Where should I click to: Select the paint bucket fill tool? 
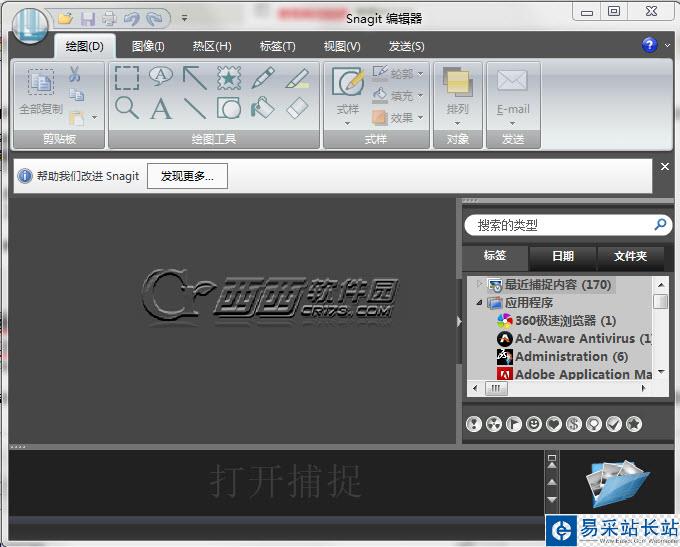[262, 108]
